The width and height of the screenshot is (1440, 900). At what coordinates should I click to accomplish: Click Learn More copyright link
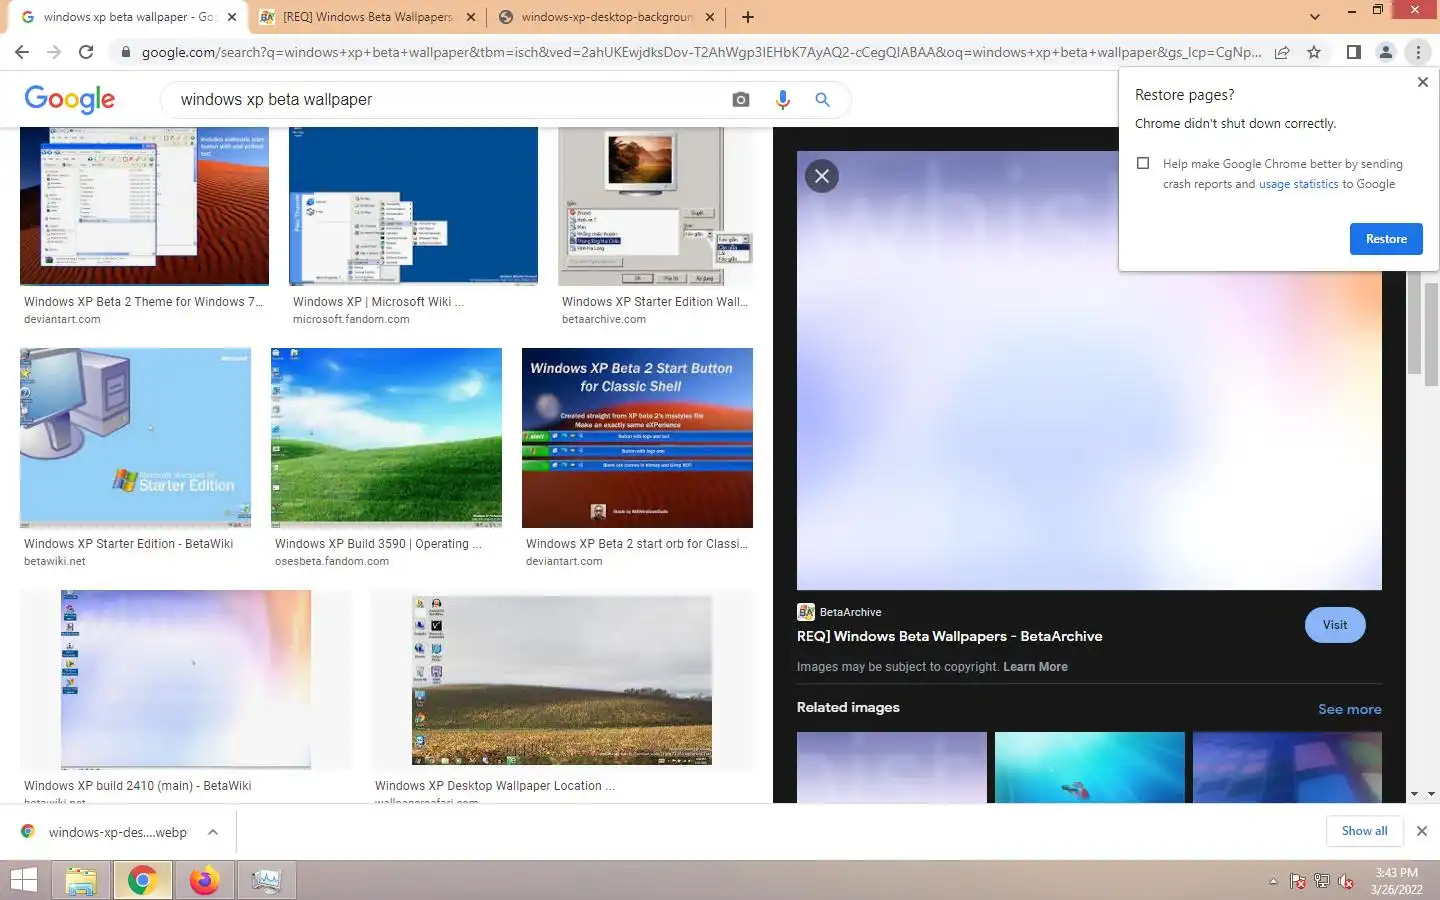point(1035,667)
